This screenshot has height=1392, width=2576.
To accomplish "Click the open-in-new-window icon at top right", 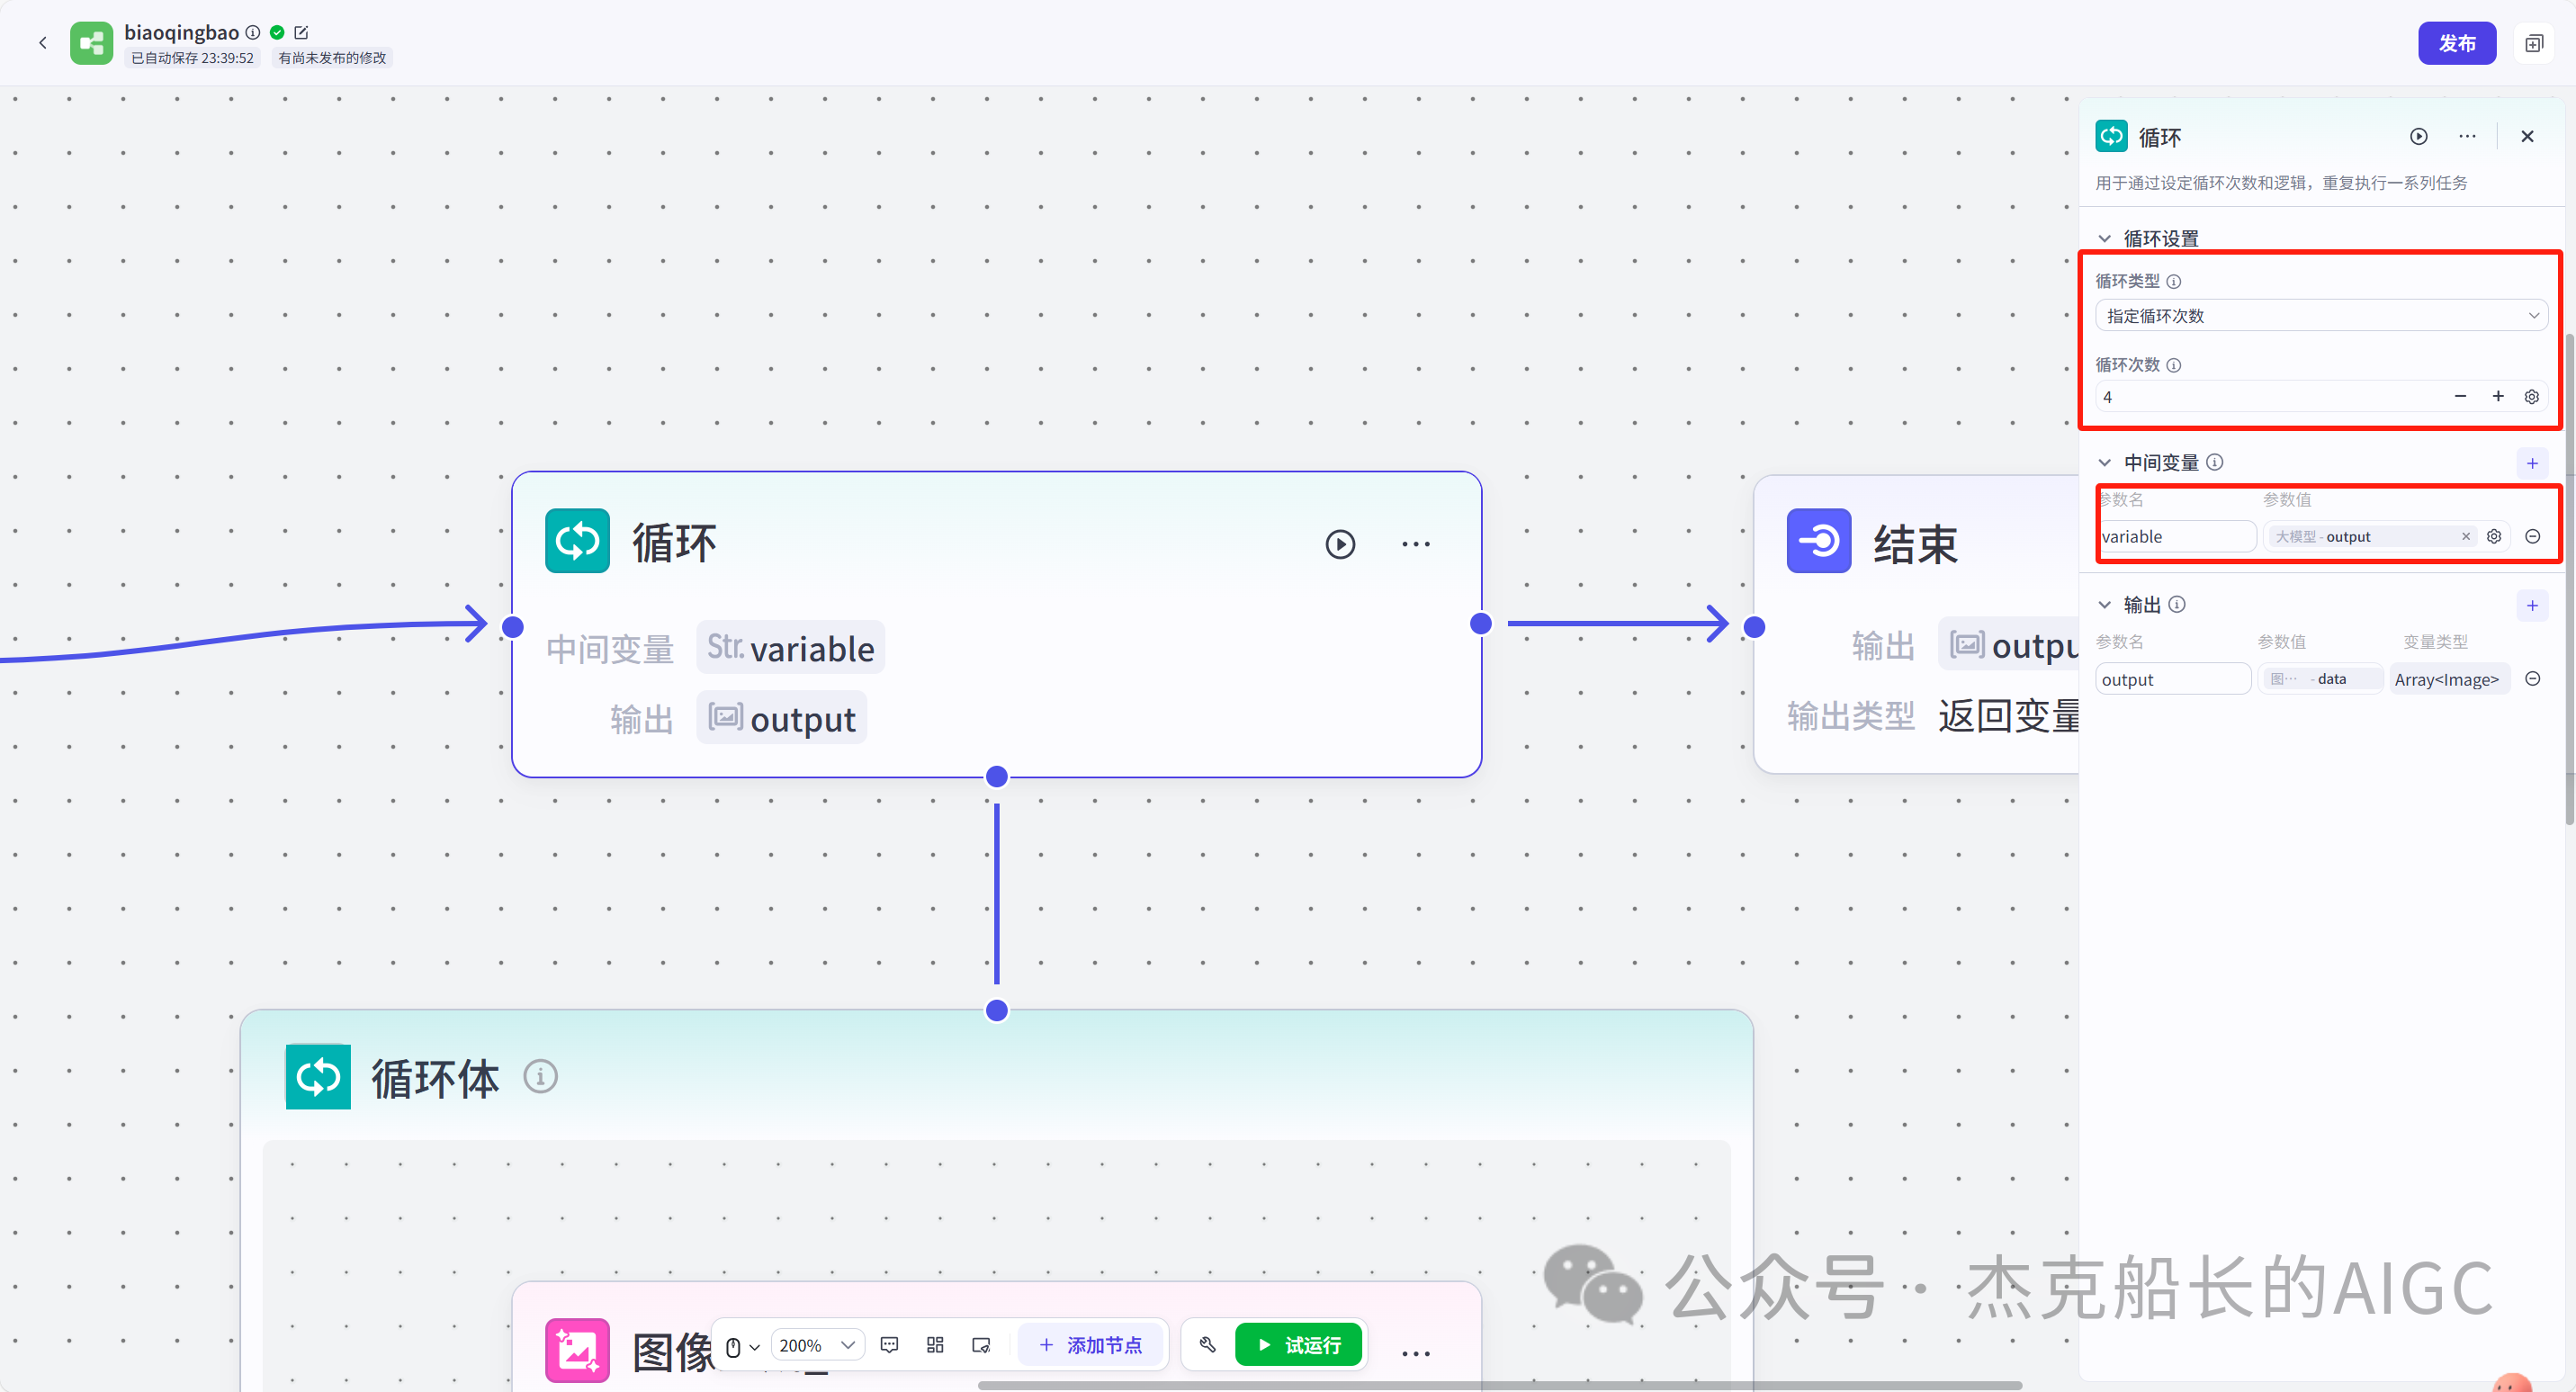I will 2535,42.
